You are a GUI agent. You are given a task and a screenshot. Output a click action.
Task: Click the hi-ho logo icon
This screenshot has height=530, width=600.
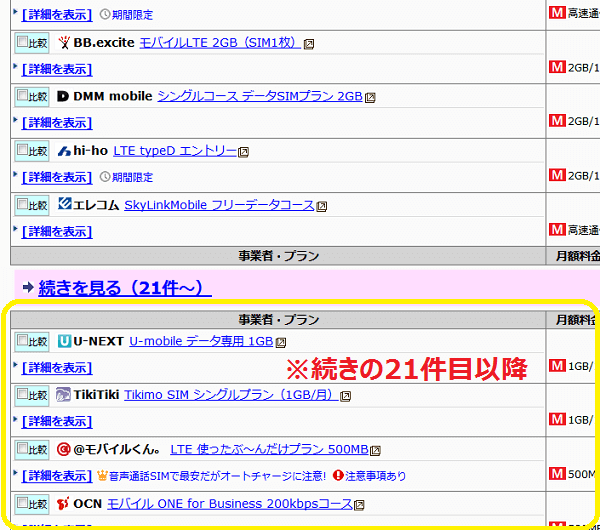point(64,151)
